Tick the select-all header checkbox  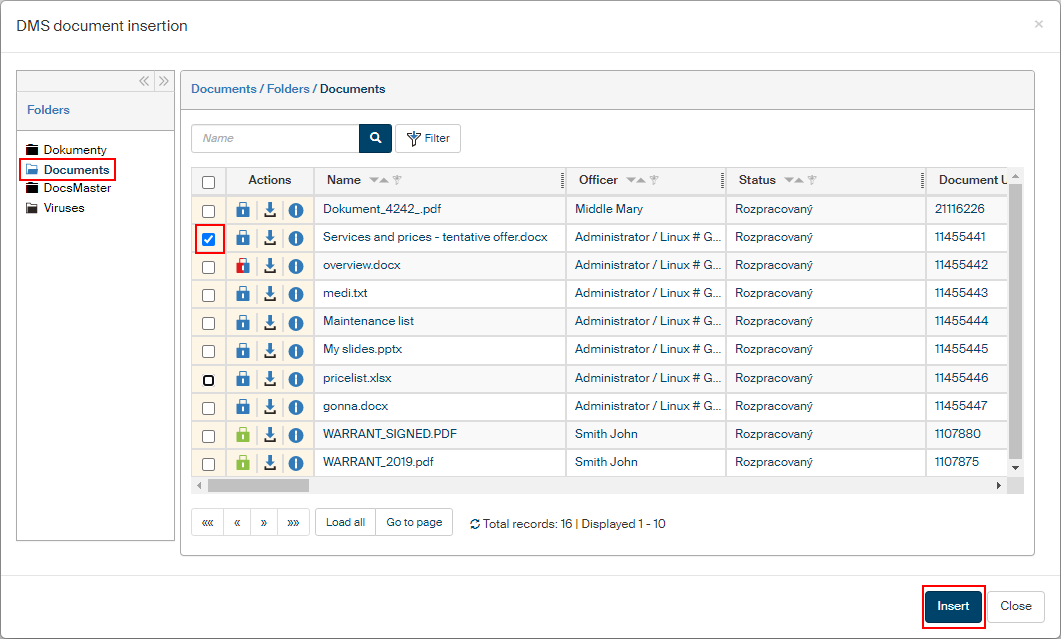(x=209, y=182)
